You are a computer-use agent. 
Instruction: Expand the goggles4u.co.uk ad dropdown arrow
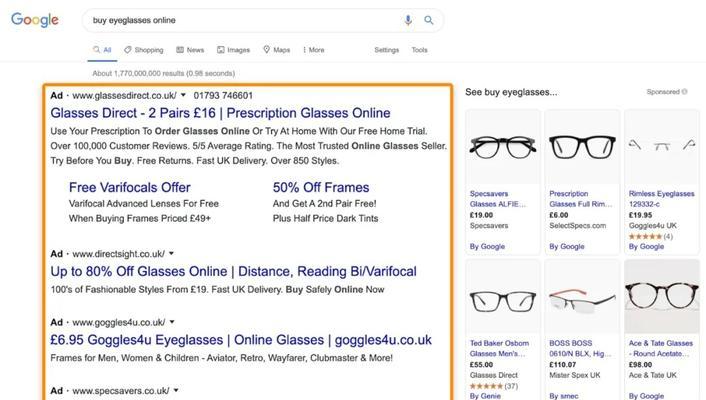click(x=172, y=322)
